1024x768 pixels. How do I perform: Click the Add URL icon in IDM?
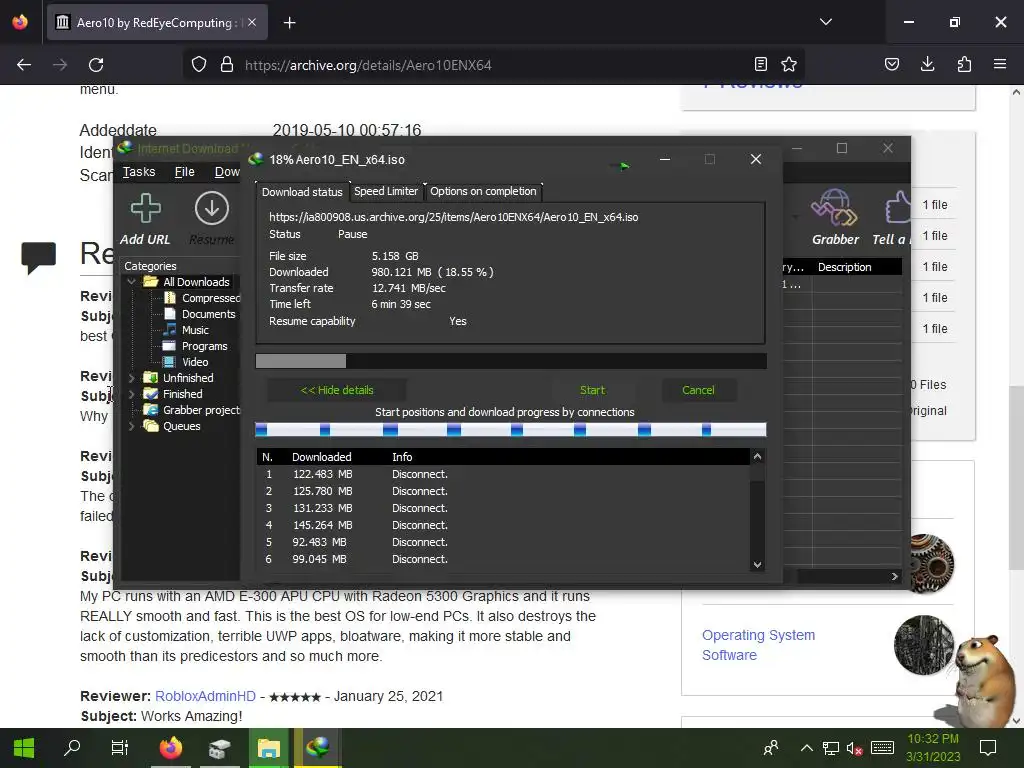[145, 208]
